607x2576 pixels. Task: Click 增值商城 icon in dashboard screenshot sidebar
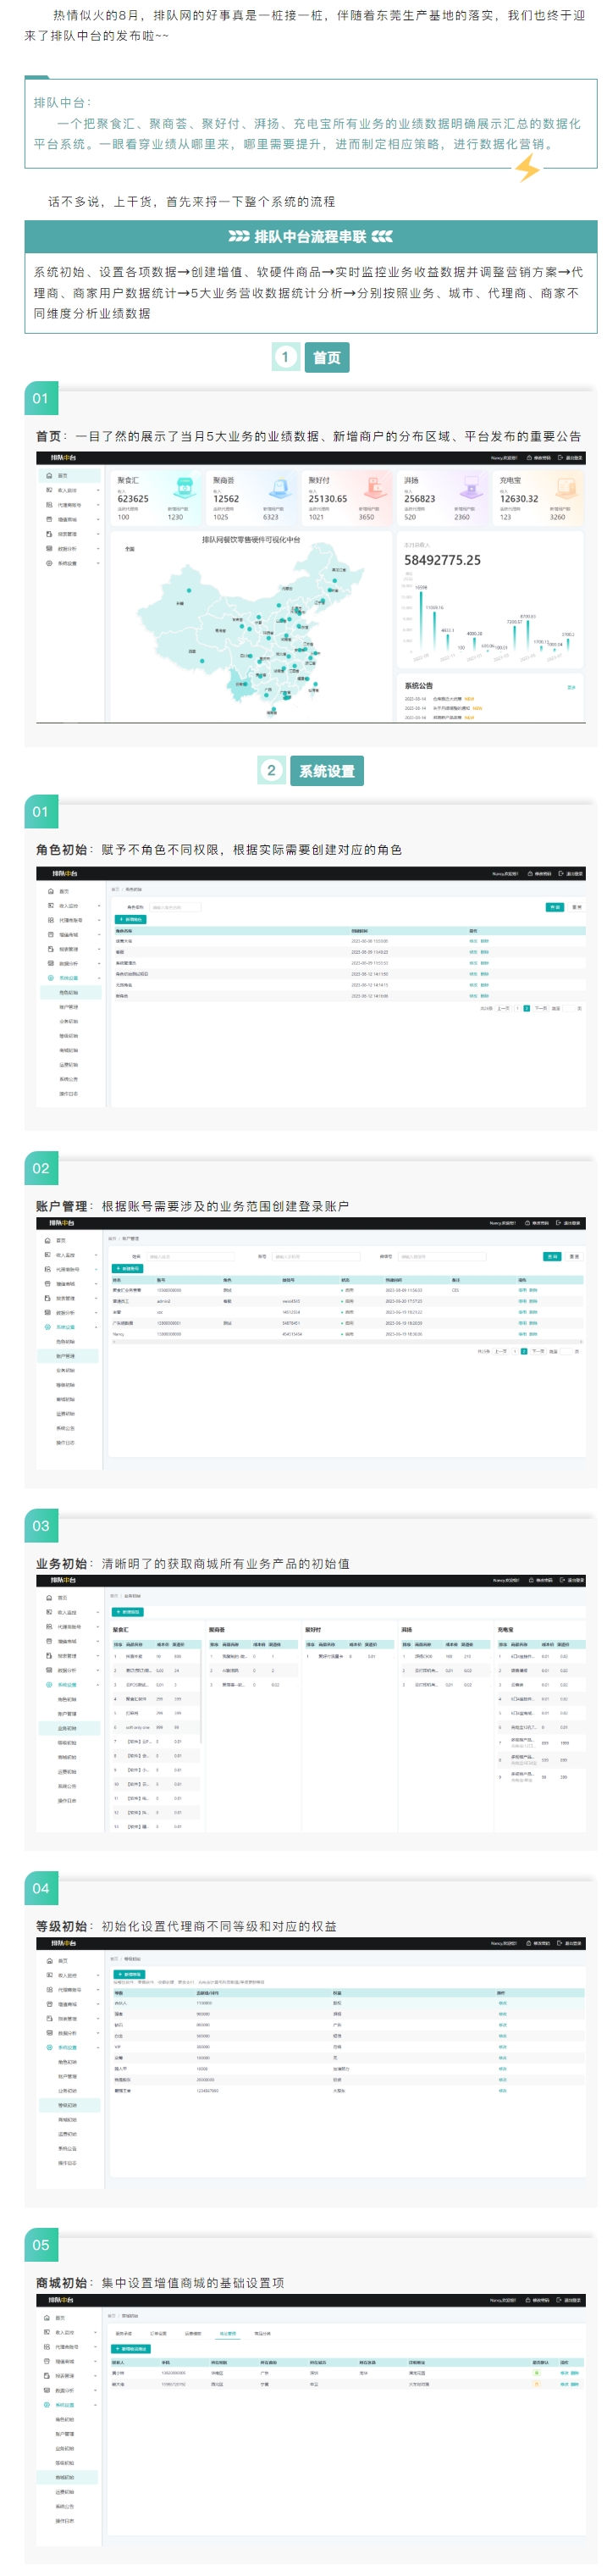48,519
